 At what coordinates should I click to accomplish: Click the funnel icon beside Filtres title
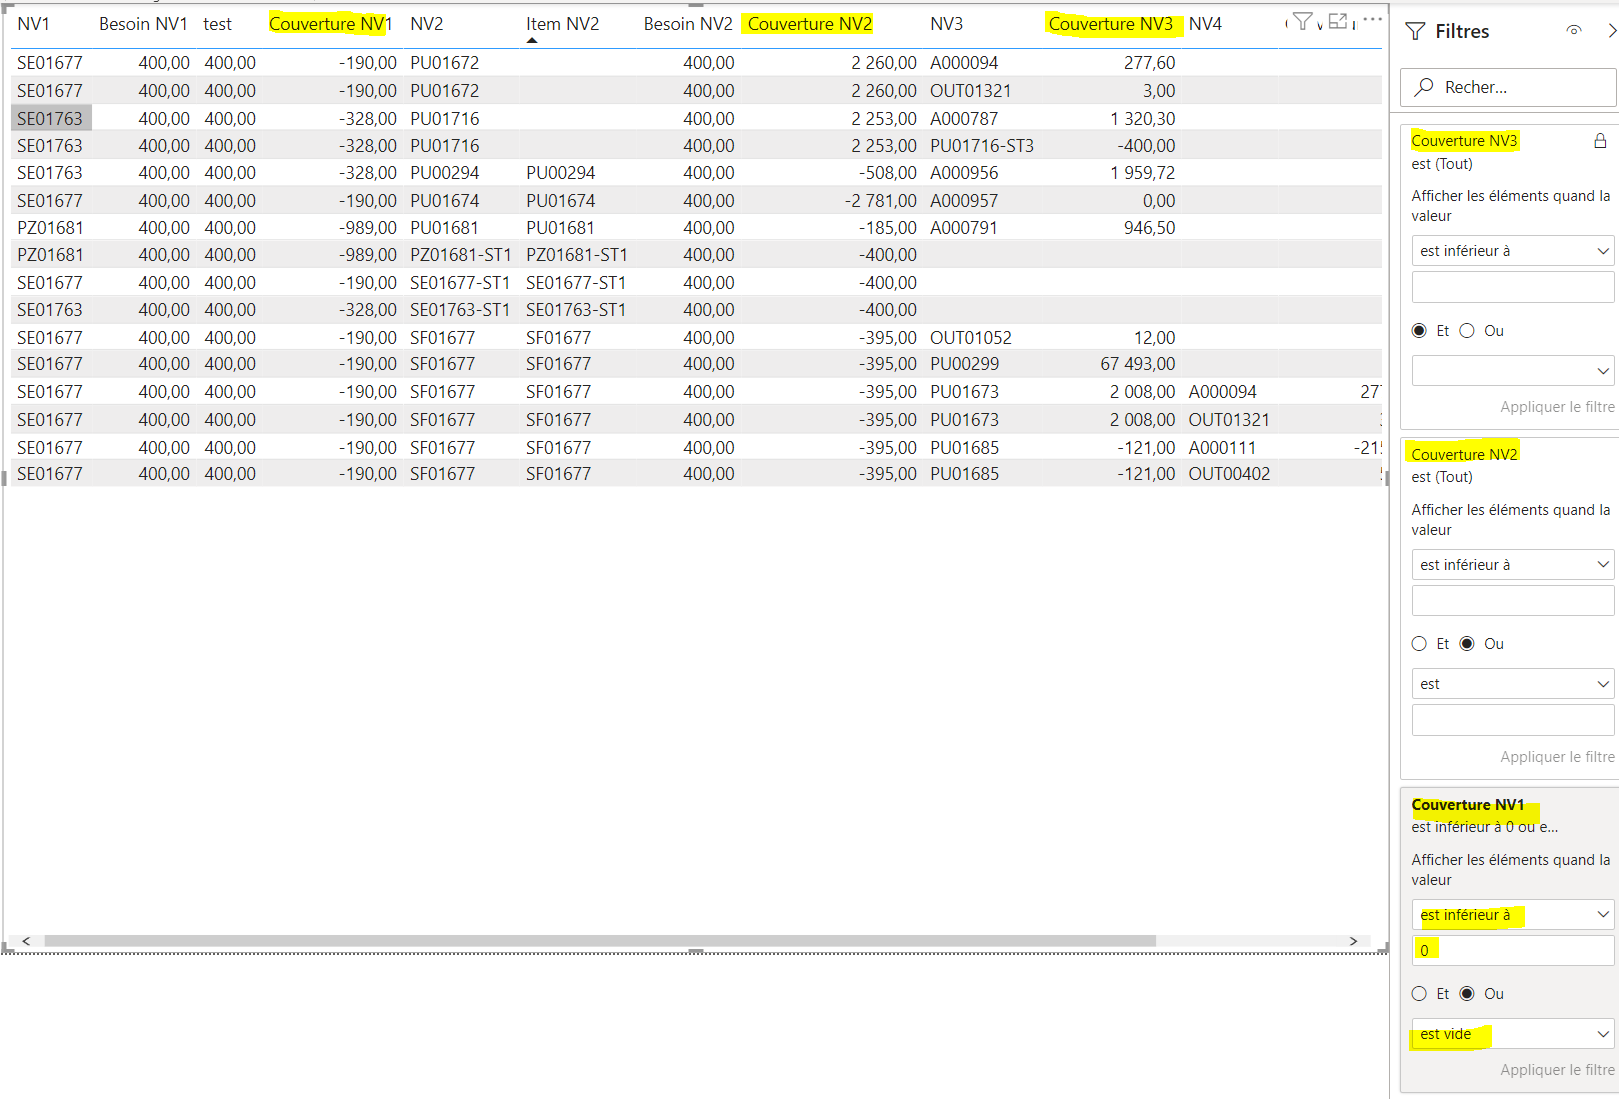[1415, 32]
